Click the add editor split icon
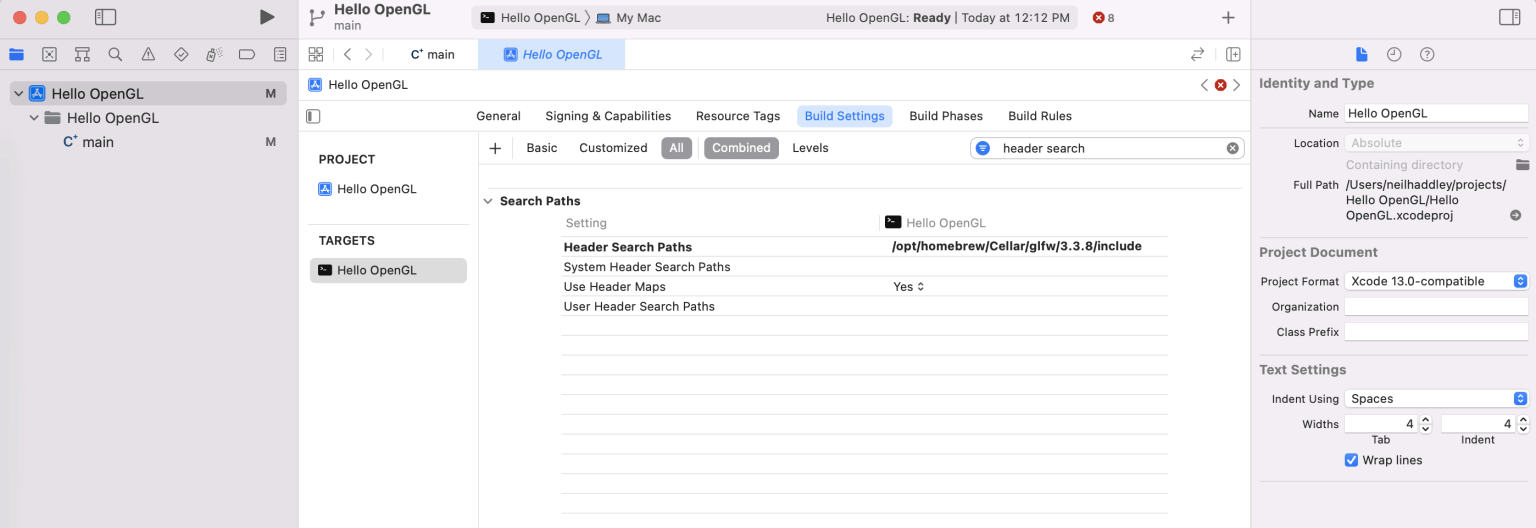 coord(1233,54)
